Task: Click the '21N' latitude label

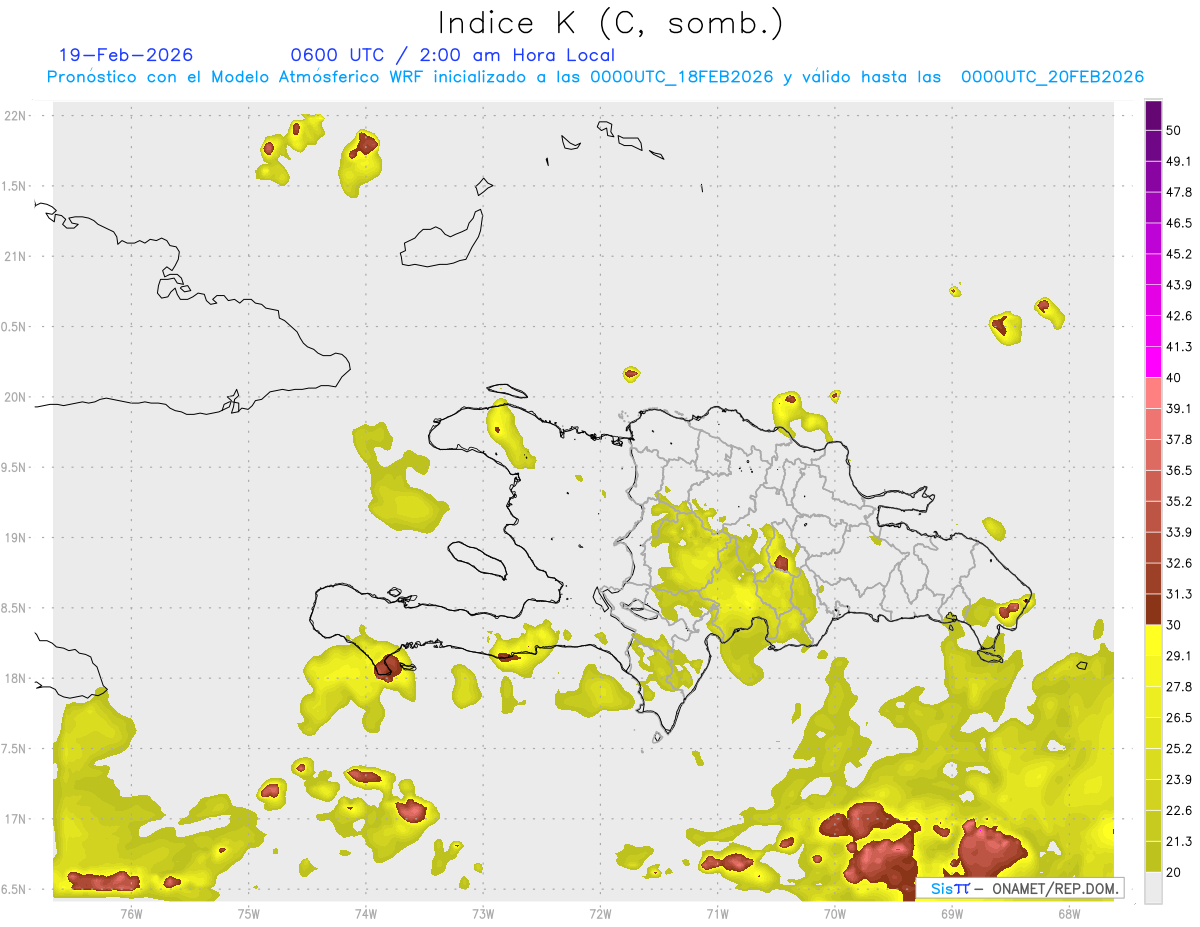Action: tap(15, 256)
